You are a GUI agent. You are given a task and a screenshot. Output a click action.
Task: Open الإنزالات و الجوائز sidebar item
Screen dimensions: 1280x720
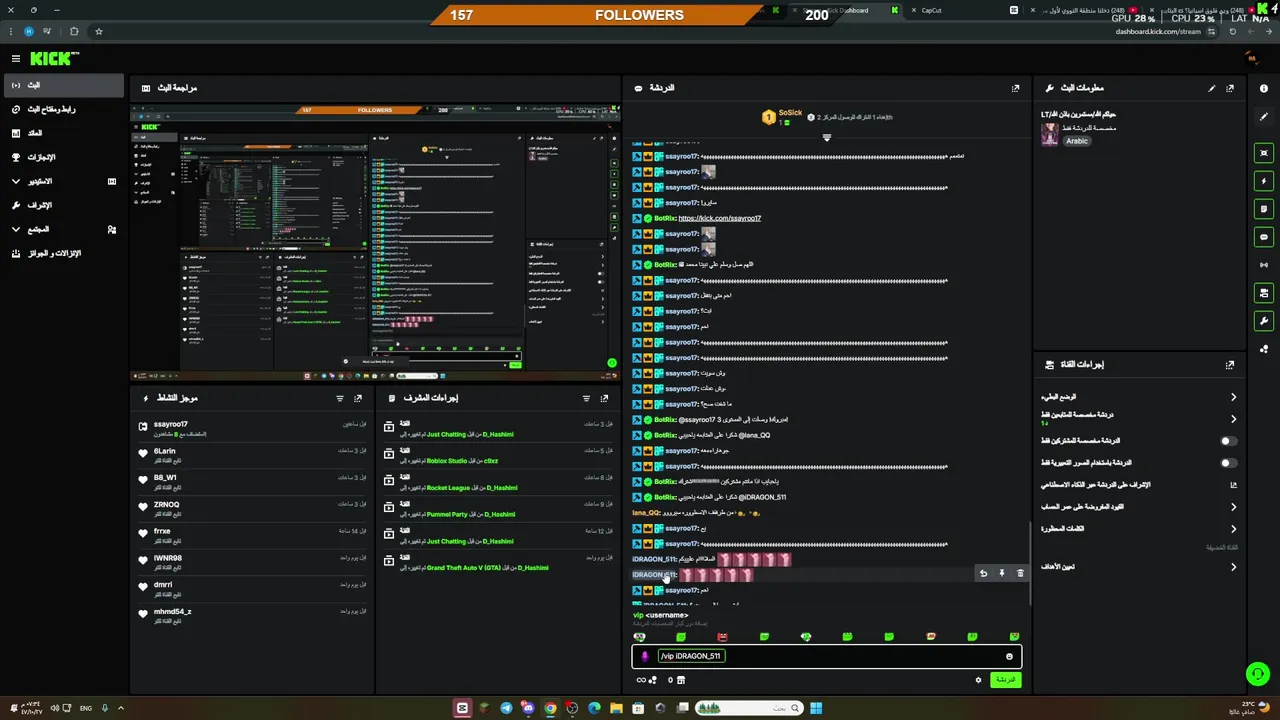point(63,253)
